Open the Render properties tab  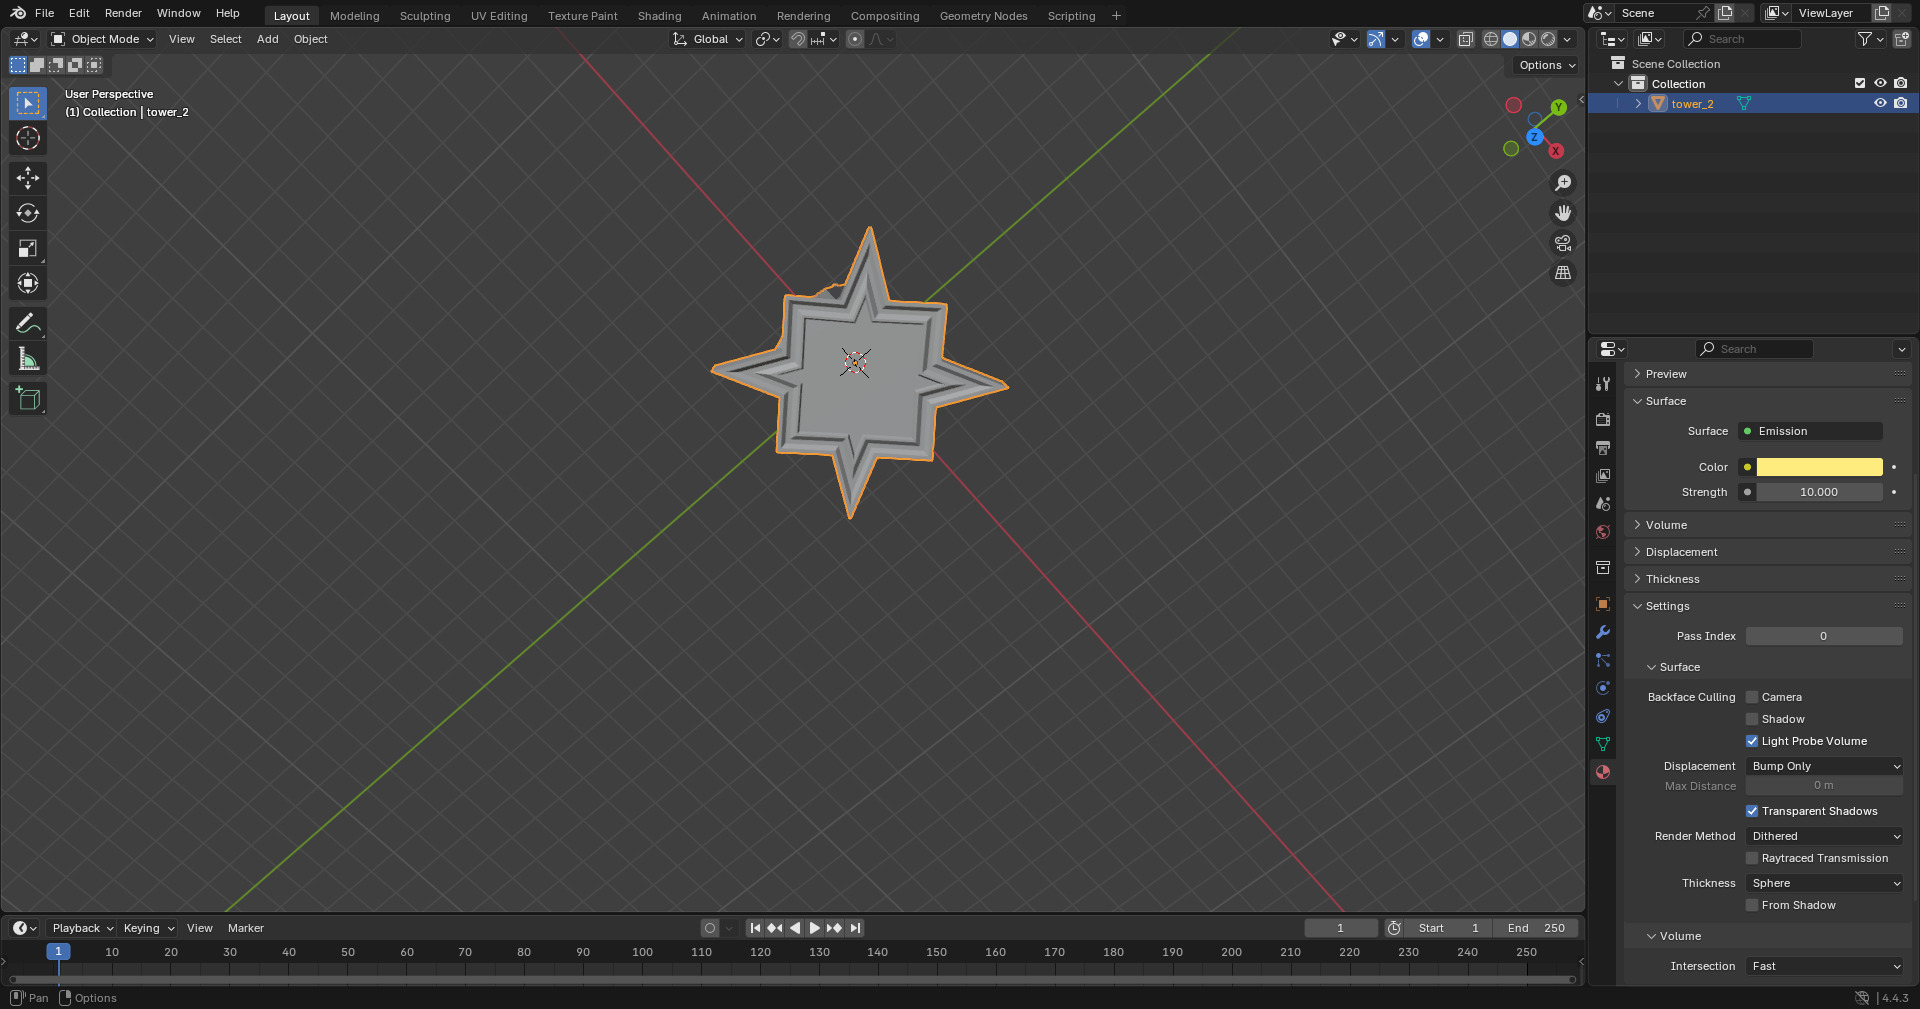pyautogui.click(x=1603, y=420)
